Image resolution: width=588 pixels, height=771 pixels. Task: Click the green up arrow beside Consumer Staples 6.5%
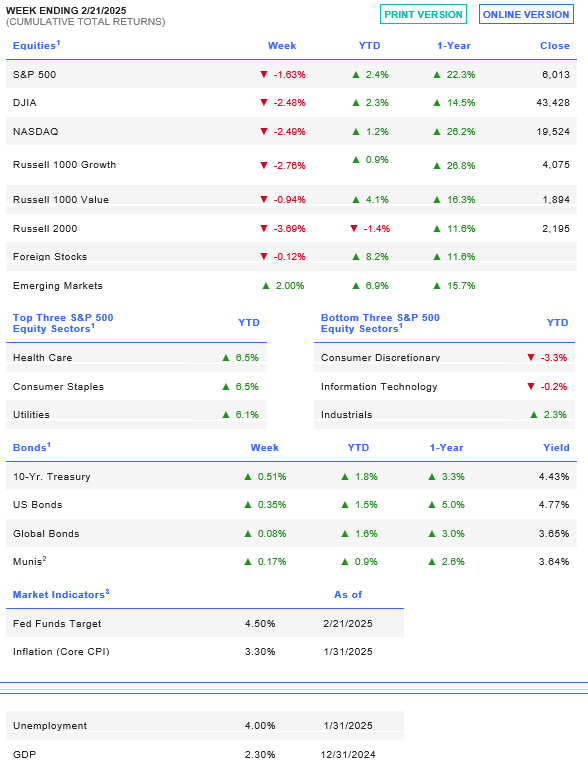tap(226, 386)
